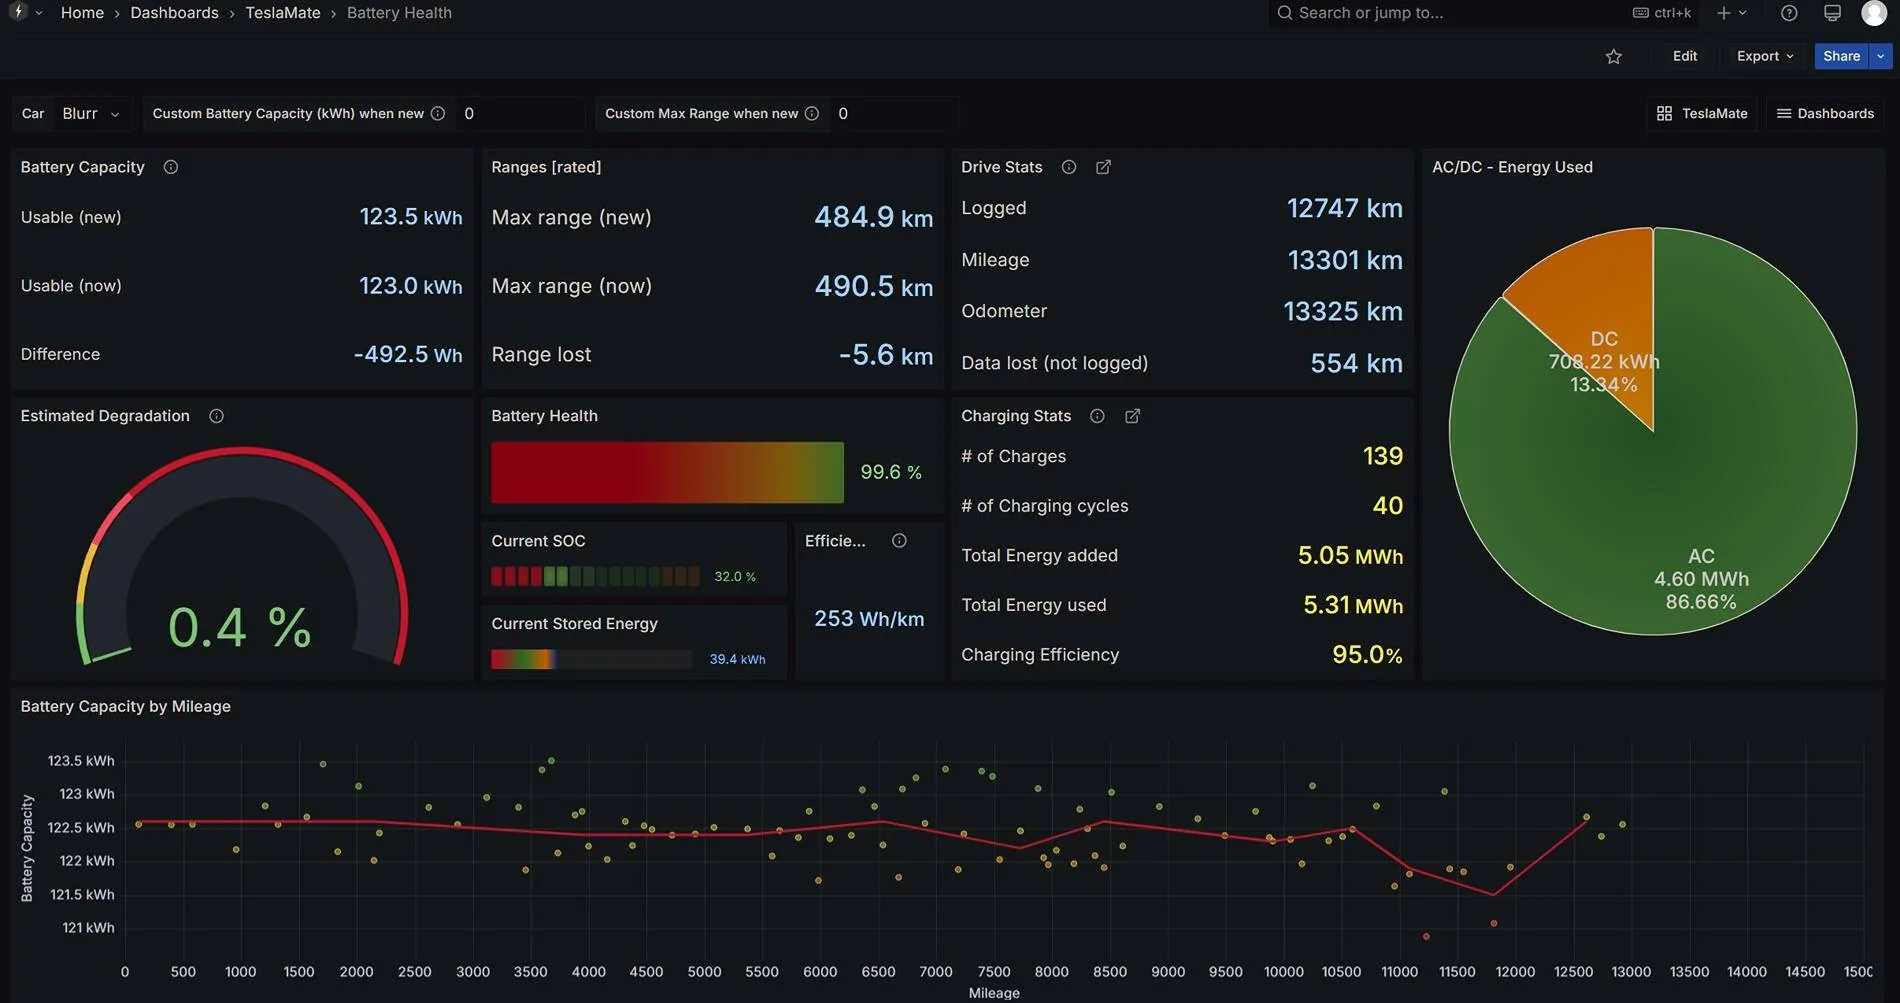Screen dimensions: 1900x1003
Task: Show Efficiency panel info icon
Action: 899,541
